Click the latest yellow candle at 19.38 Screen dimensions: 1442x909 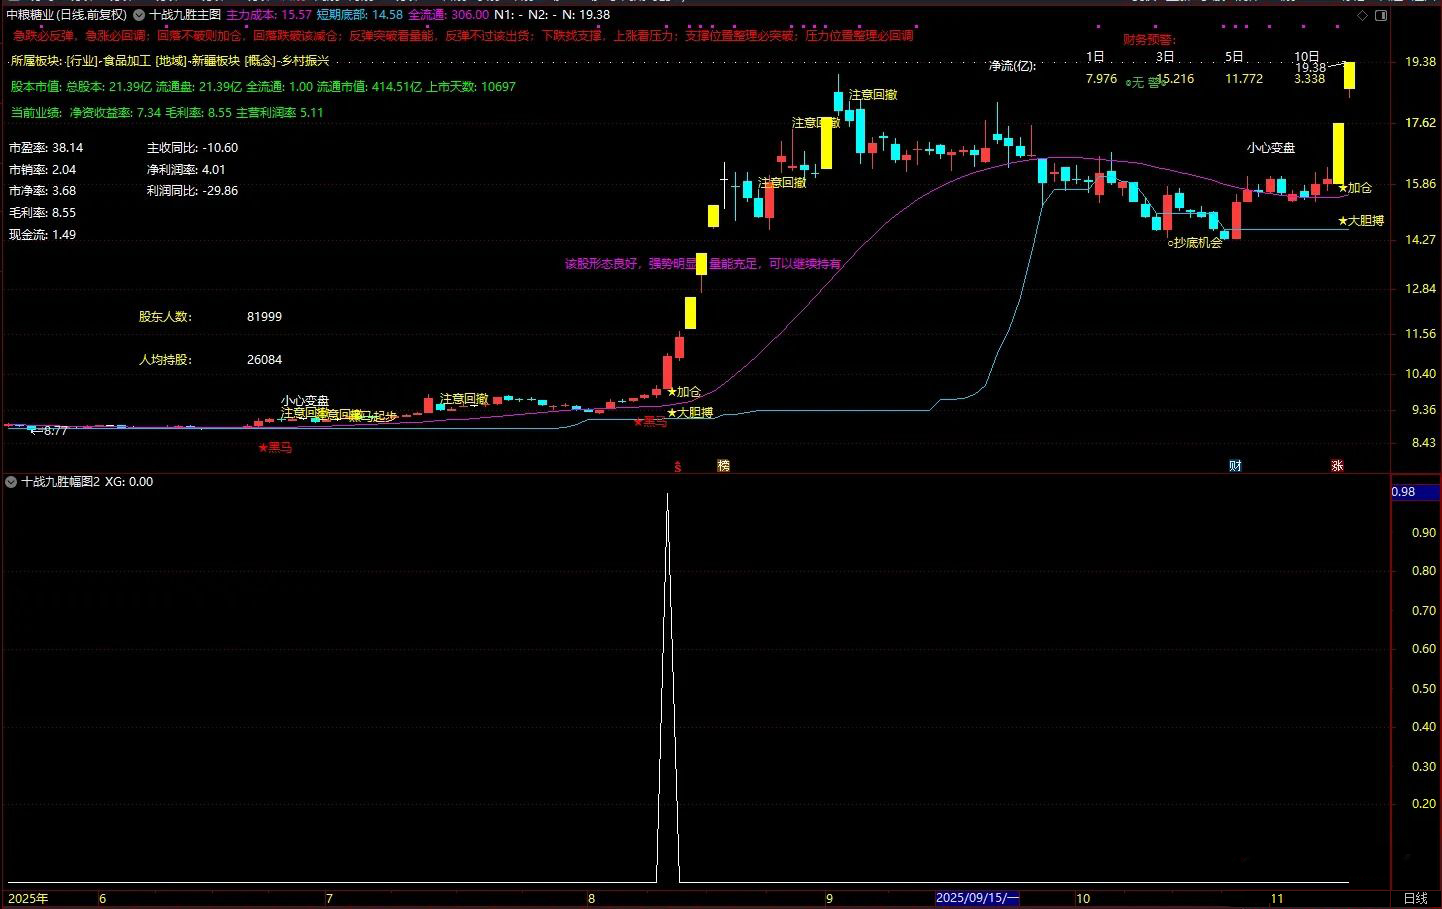coord(1349,76)
